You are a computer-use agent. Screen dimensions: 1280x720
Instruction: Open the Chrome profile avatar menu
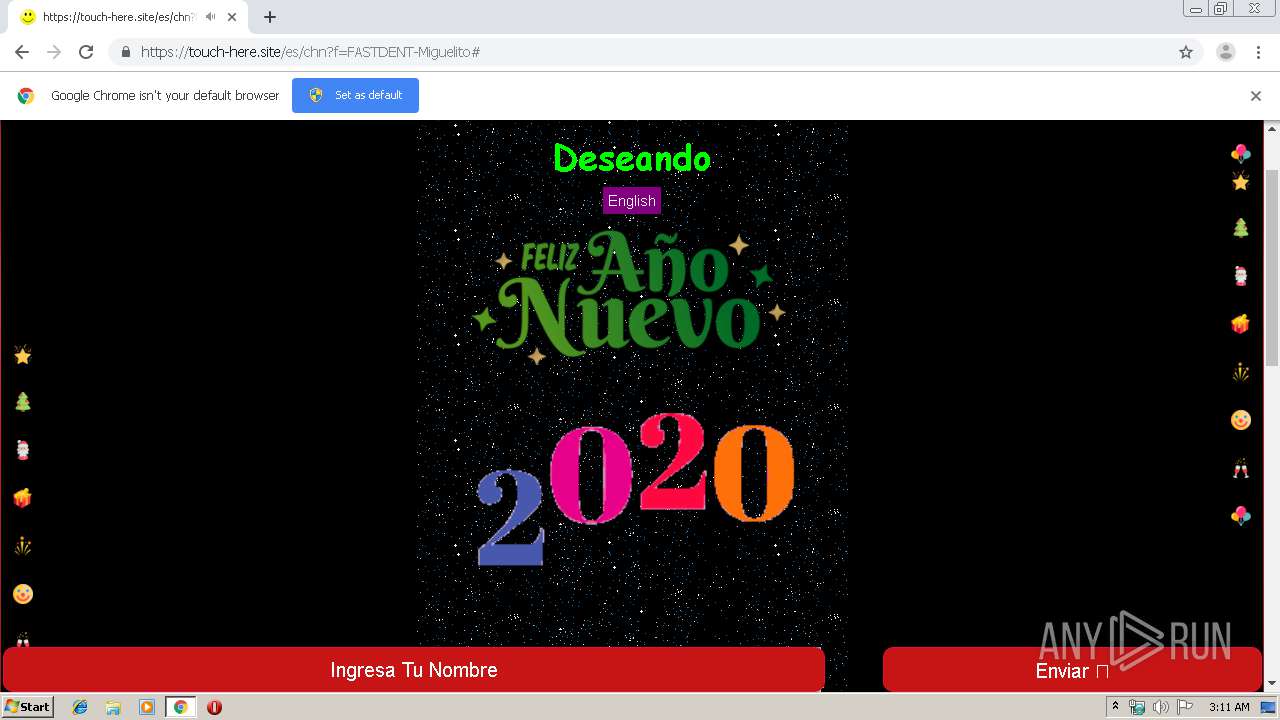pyautogui.click(x=1226, y=52)
